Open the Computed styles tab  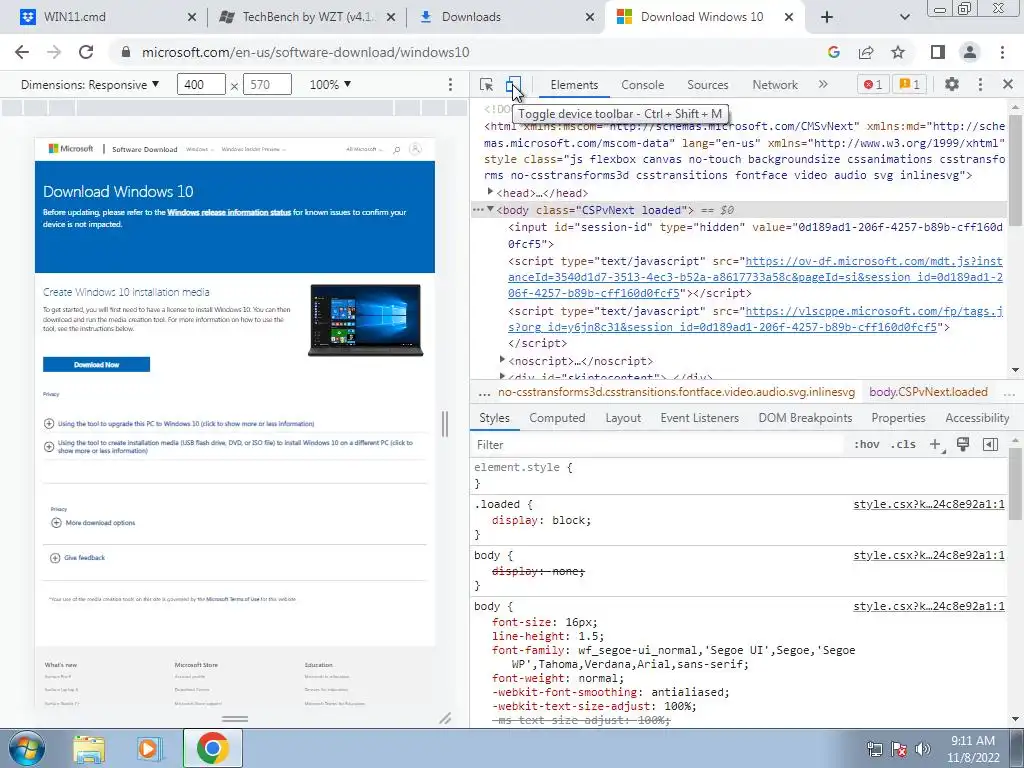click(x=557, y=418)
